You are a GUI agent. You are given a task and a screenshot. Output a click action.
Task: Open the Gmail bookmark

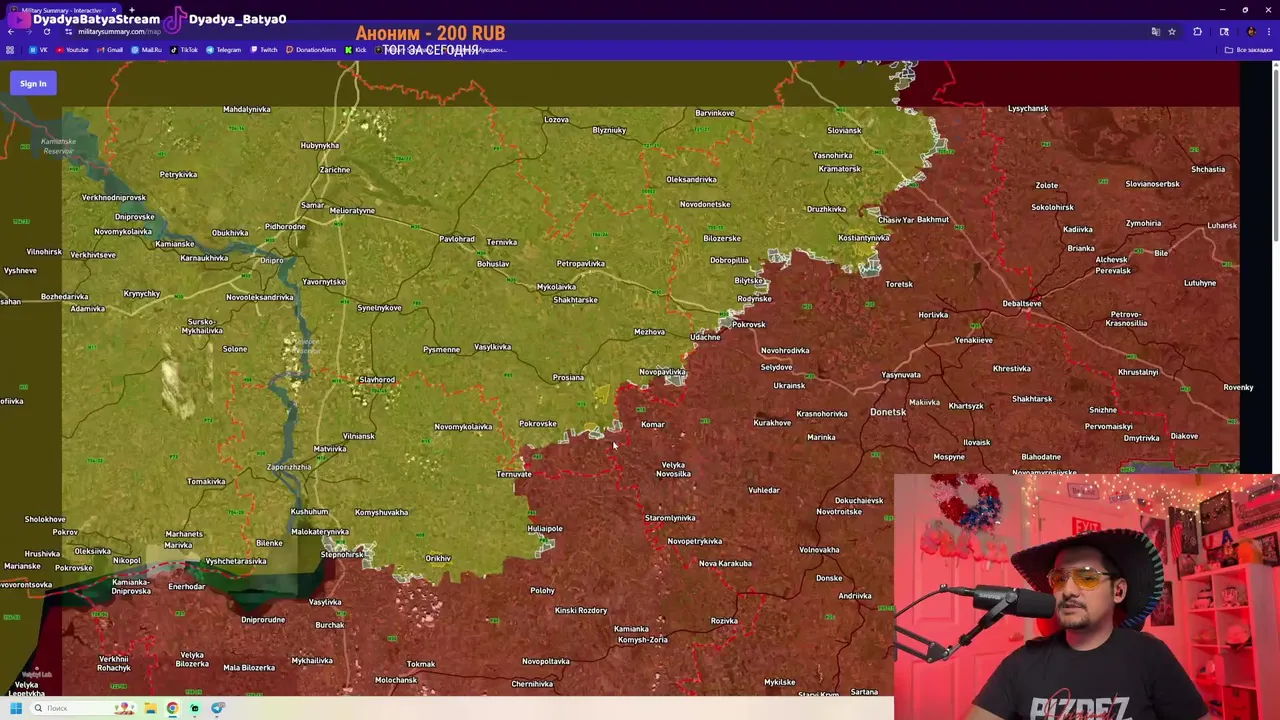(110, 50)
